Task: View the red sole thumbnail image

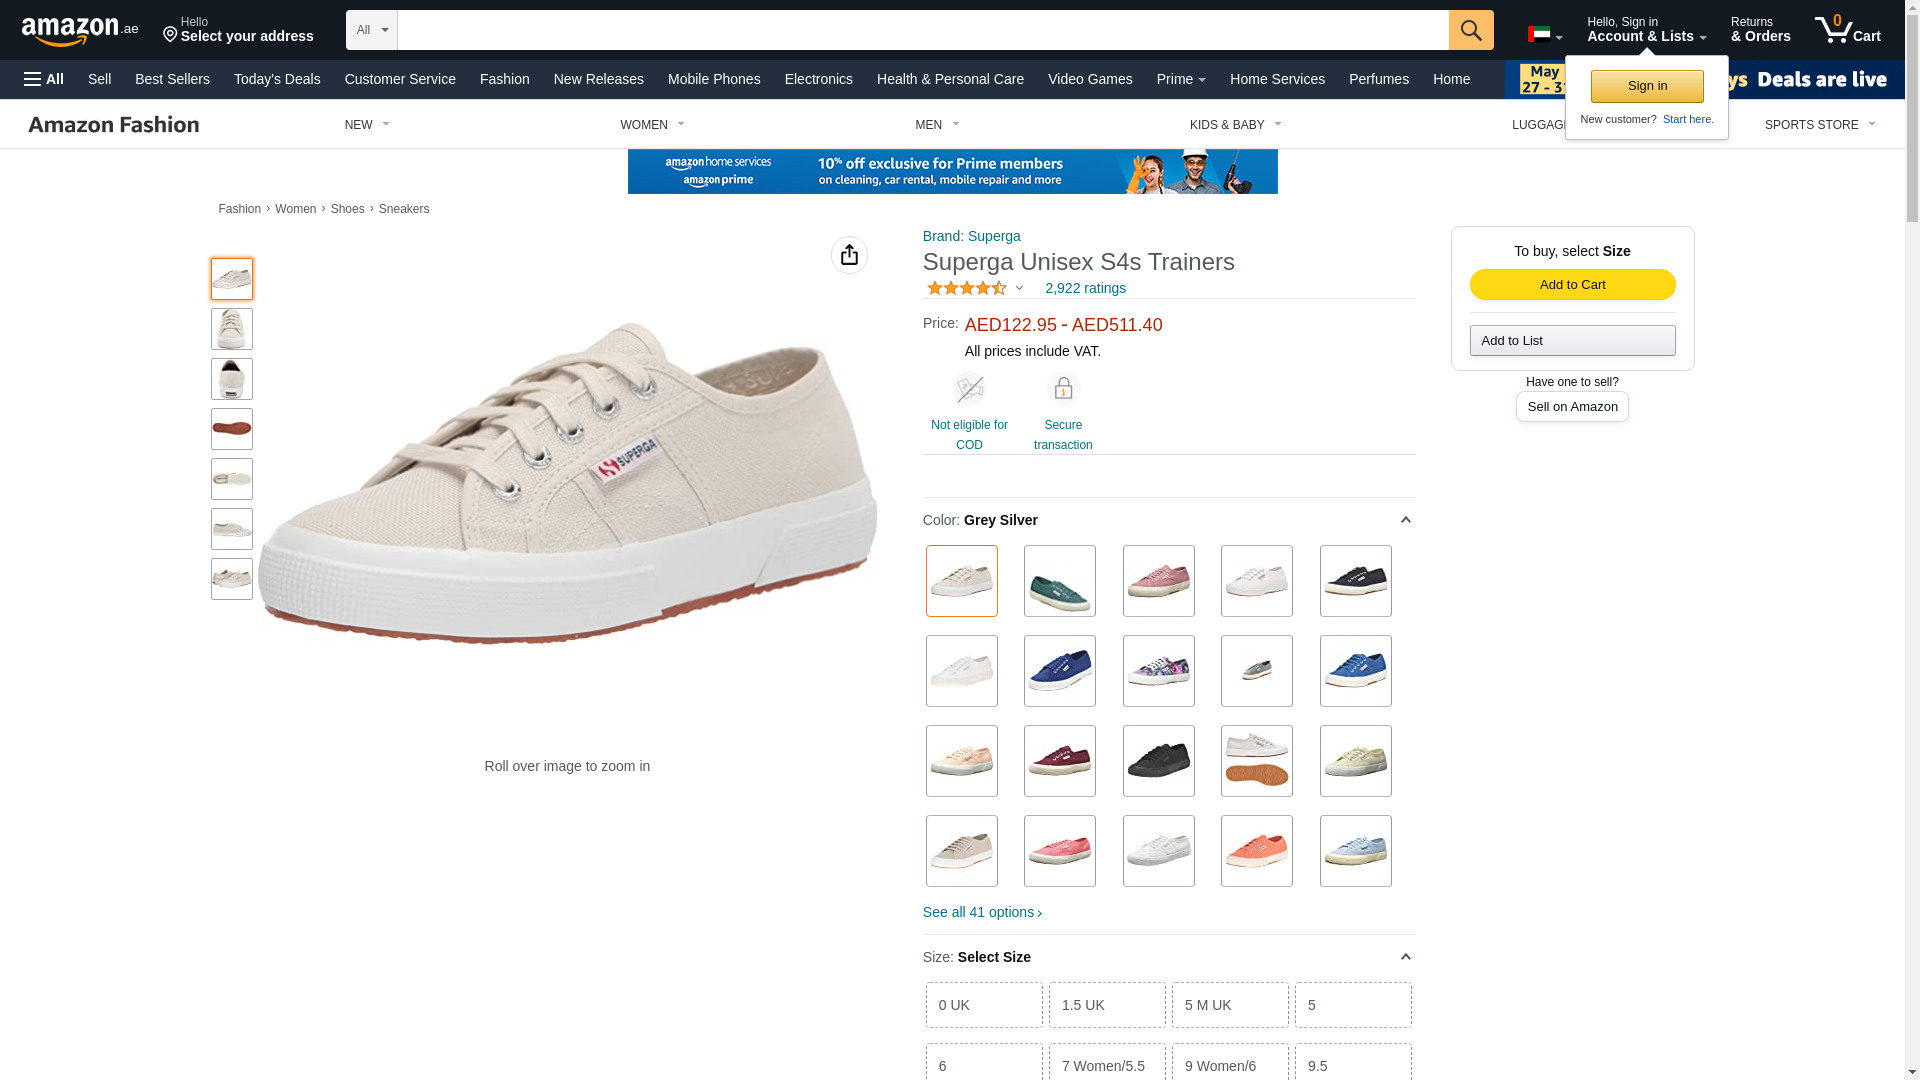Action: click(x=232, y=429)
